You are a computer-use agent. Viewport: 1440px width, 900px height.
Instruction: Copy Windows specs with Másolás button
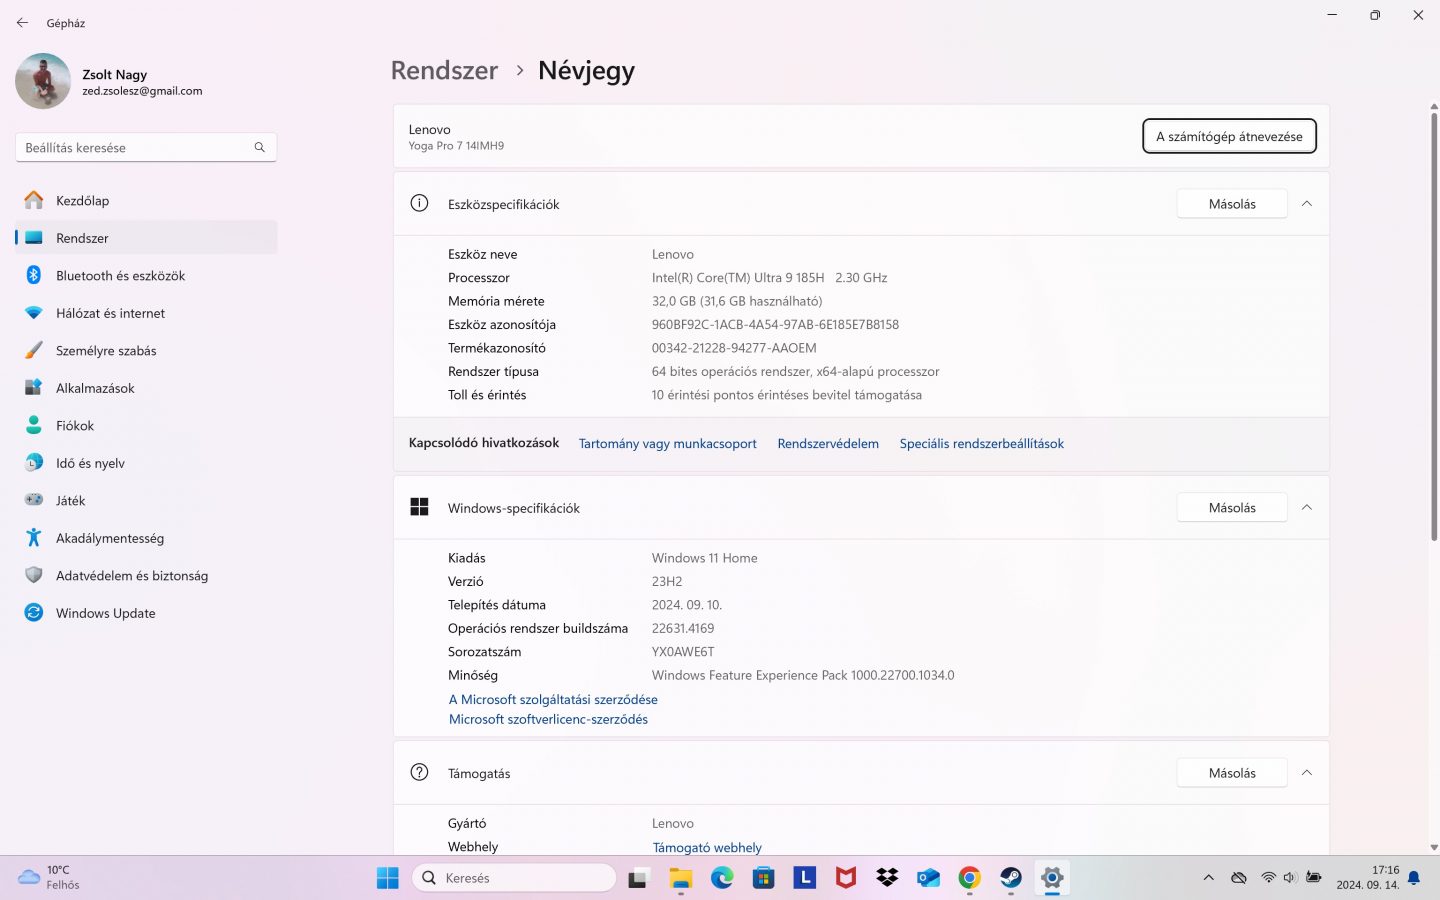click(1232, 508)
